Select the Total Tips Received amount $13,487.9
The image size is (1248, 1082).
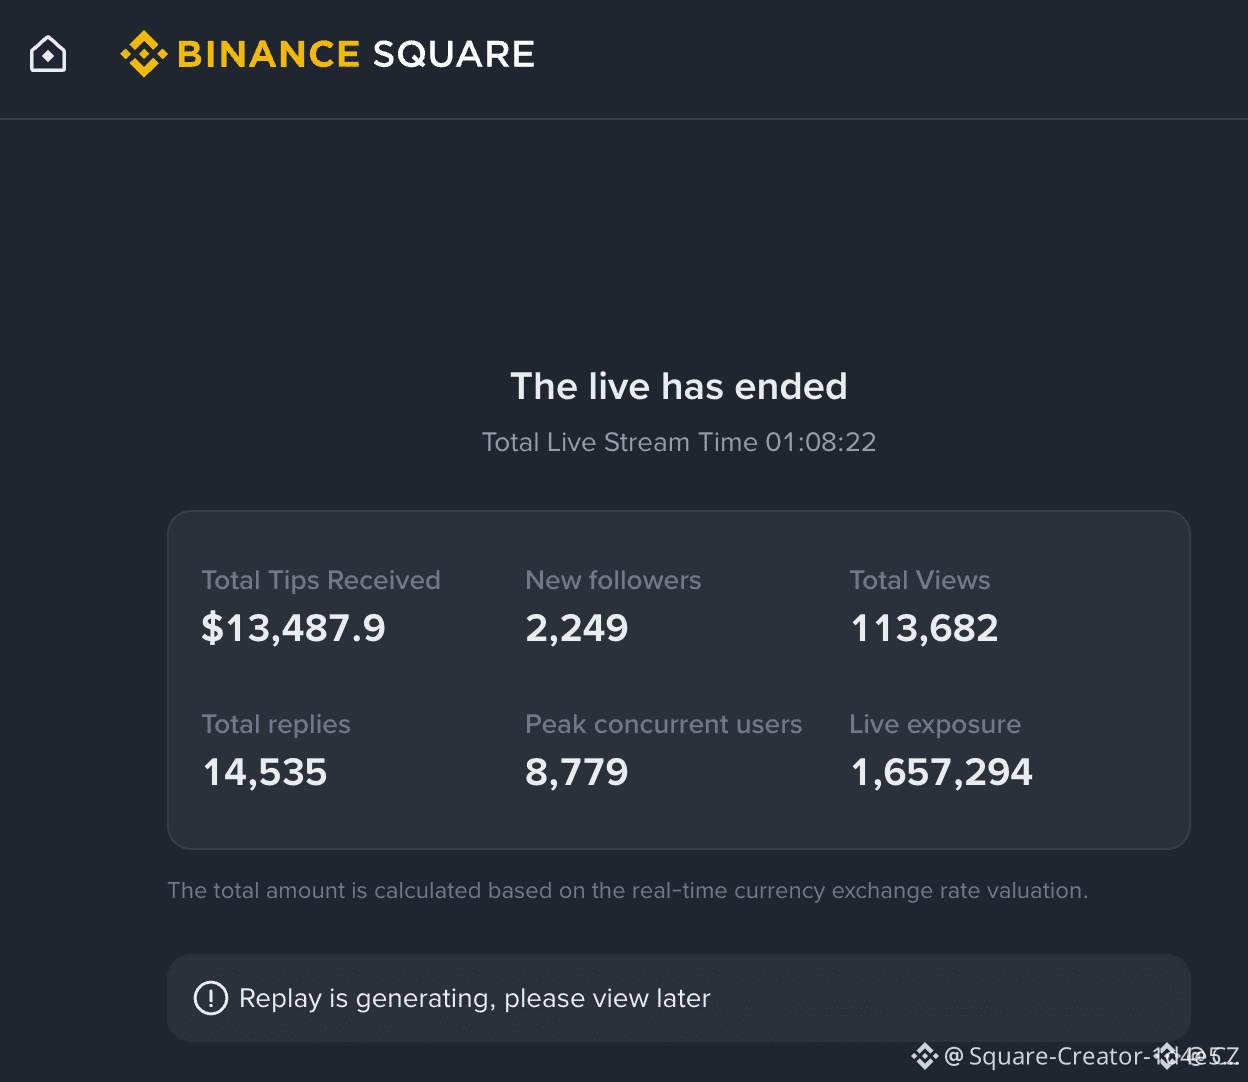(x=293, y=628)
